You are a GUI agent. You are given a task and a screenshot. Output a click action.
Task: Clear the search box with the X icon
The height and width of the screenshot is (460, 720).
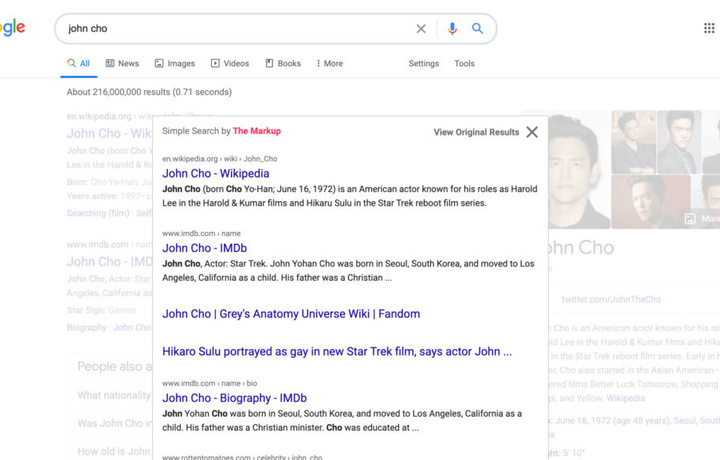click(421, 29)
